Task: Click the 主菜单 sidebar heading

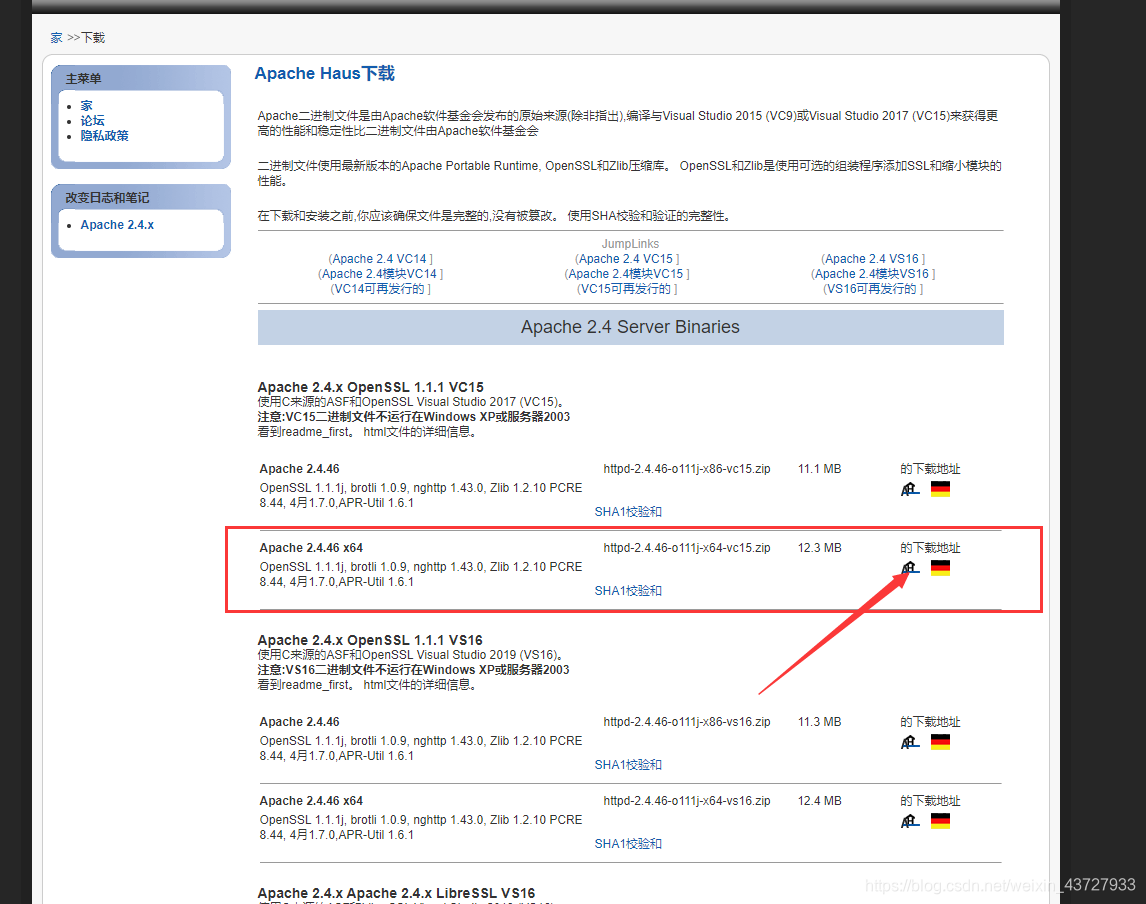Action: [x=83, y=78]
